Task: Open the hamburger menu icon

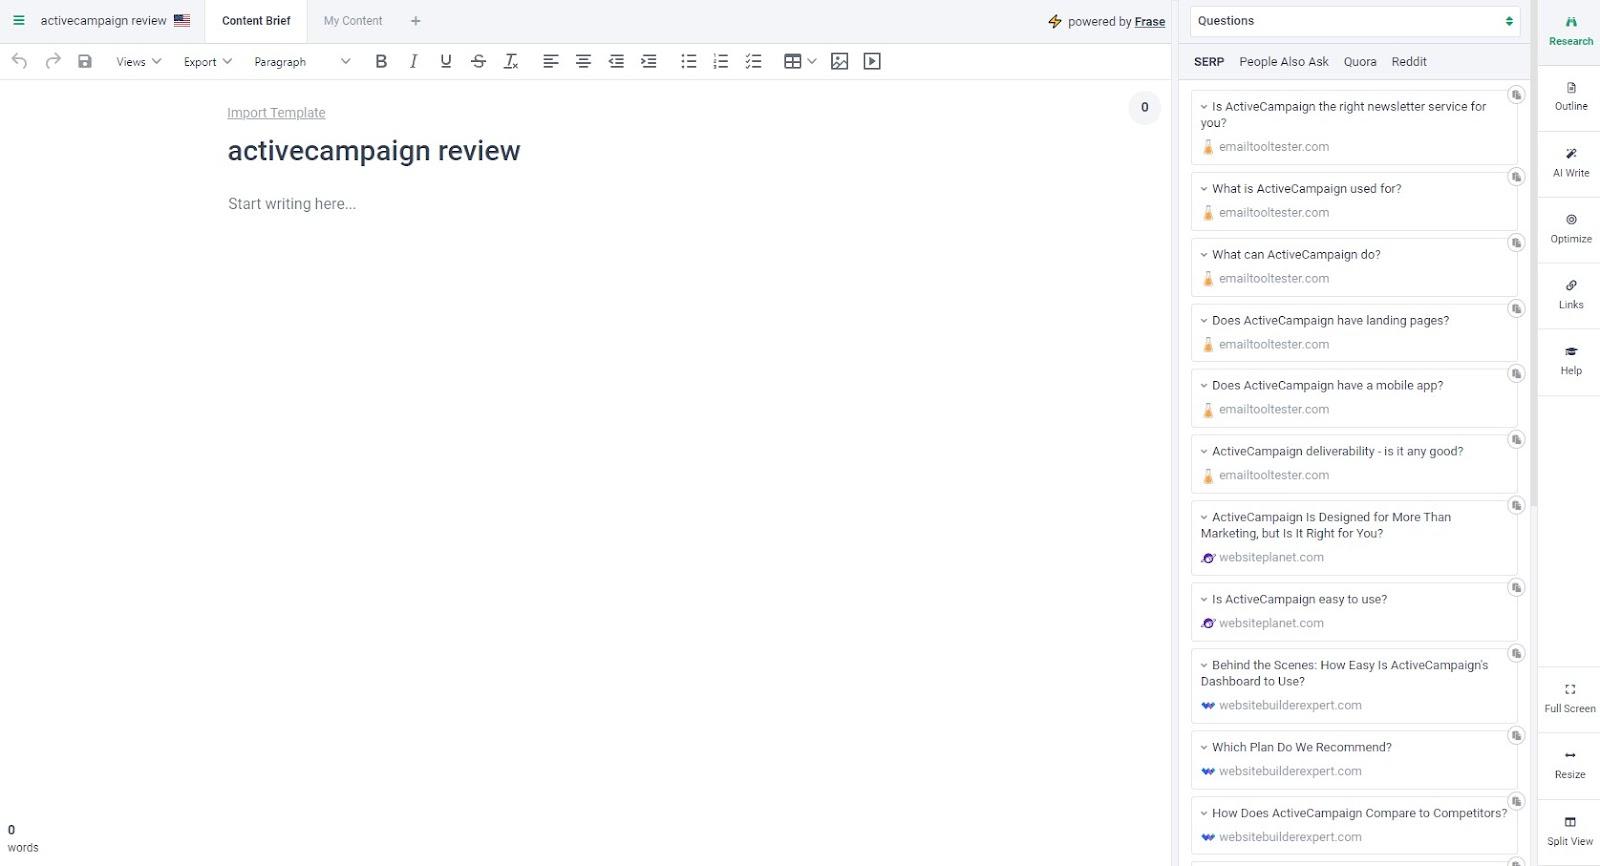Action: tap(18, 20)
